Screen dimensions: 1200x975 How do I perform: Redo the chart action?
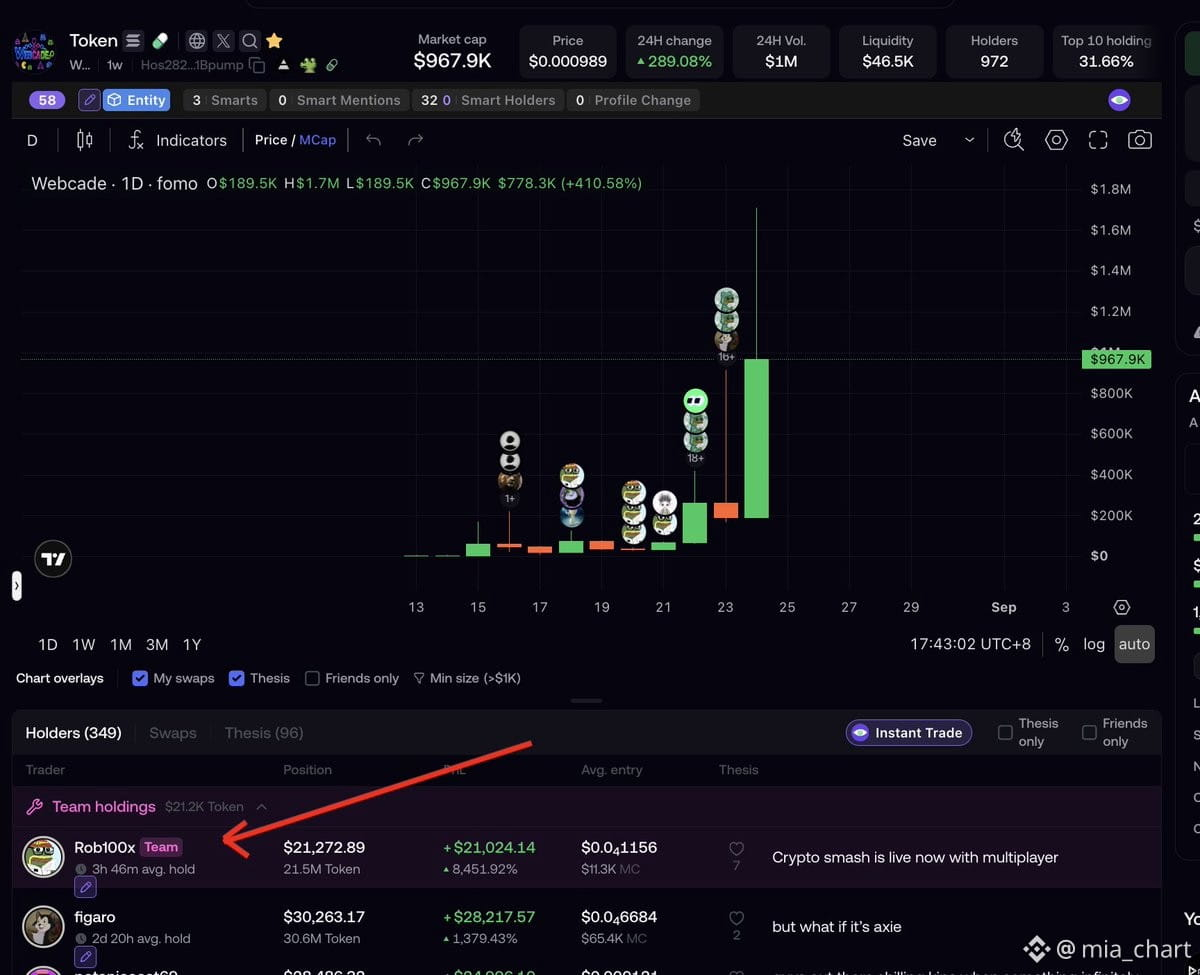[x=416, y=140]
